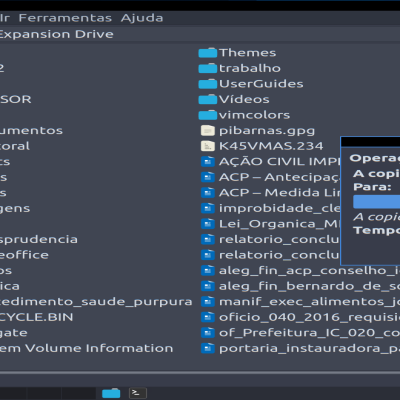Open the Themes folder icon
This screenshot has height=400, width=400.
tap(208, 53)
